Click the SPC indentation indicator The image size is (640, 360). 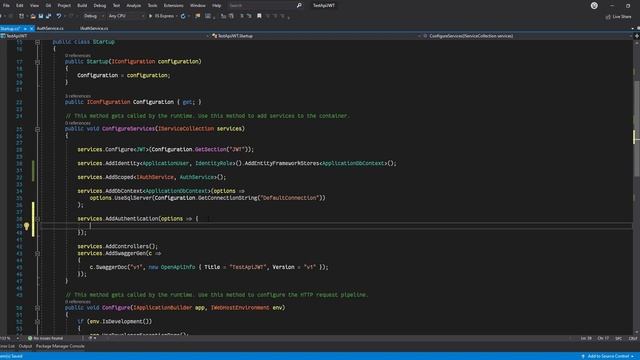click(618, 338)
